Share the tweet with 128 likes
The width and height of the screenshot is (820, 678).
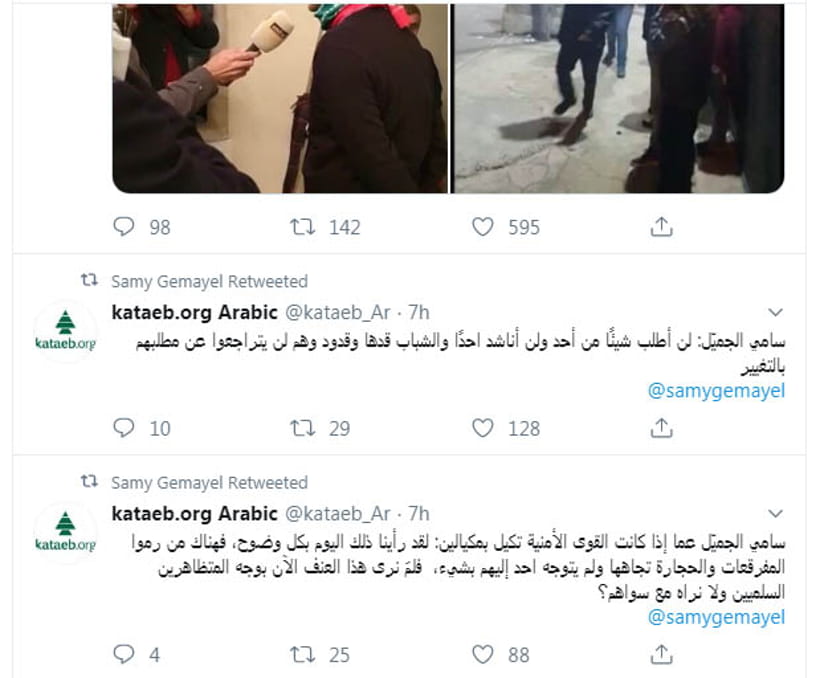pyautogui.click(x=661, y=428)
